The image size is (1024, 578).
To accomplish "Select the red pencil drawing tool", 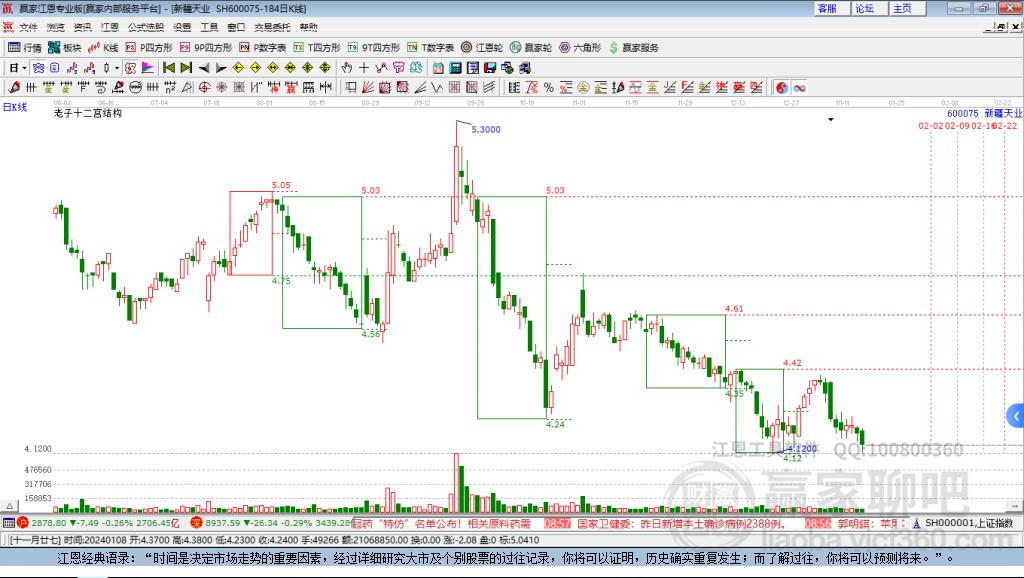I will point(14,88).
